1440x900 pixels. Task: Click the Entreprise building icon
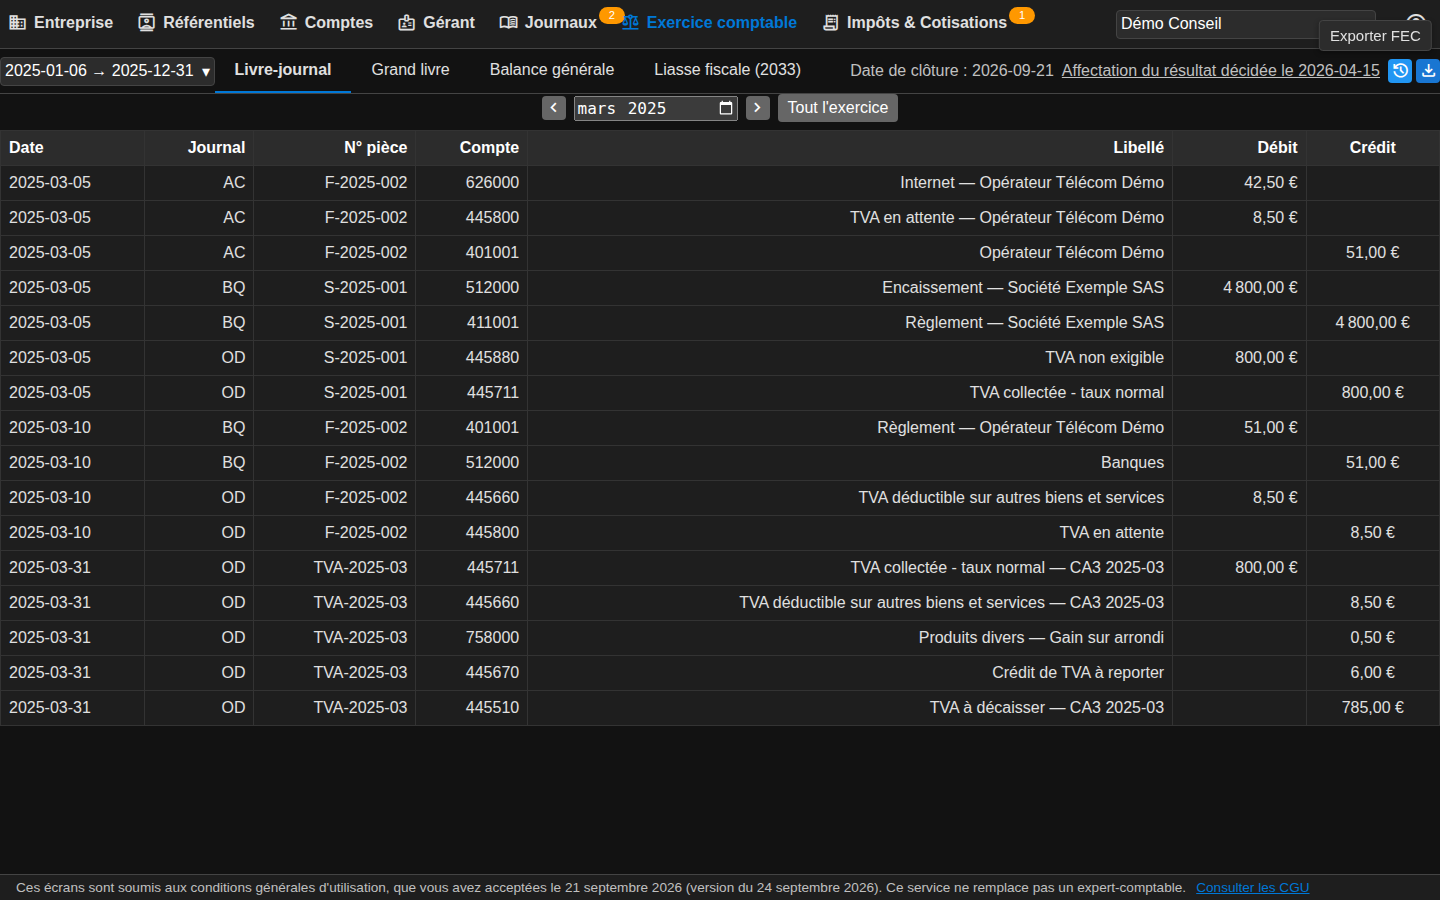17,22
